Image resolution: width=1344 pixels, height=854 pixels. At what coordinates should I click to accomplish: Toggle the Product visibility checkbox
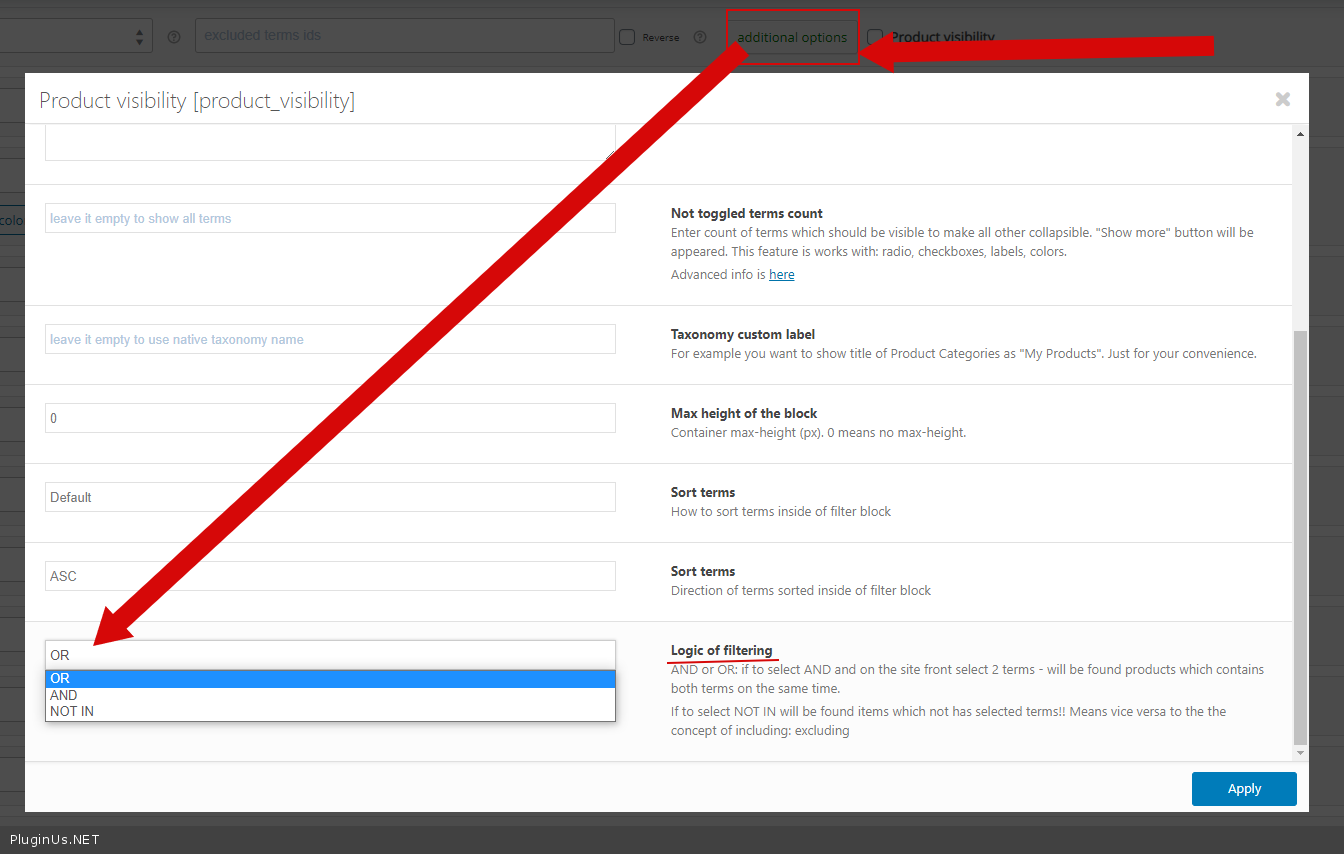pyautogui.click(x=875, y=37)
